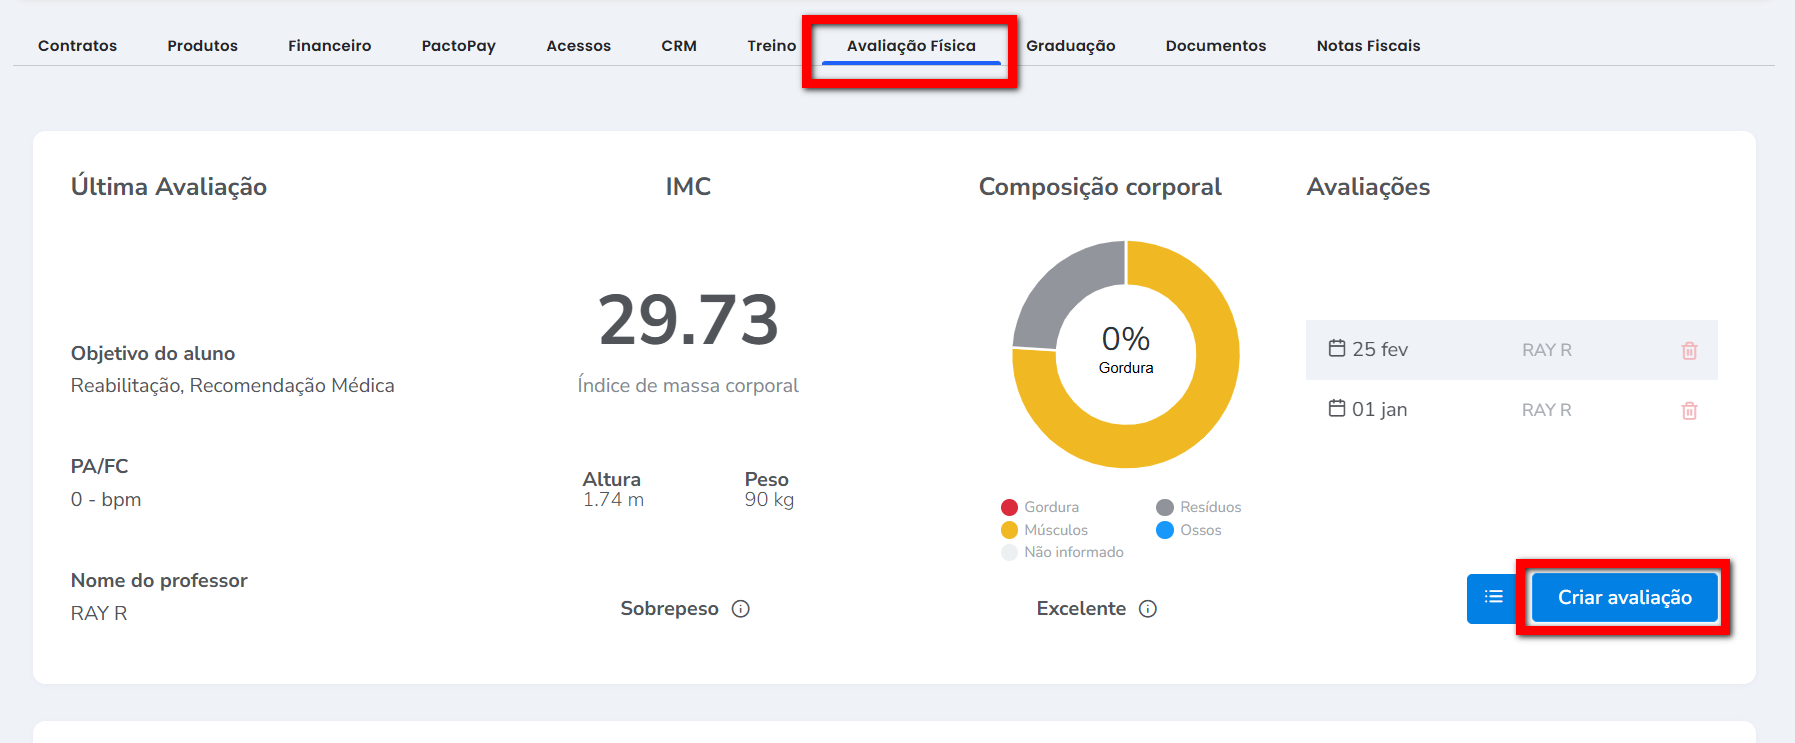Screen dimensions: 1795x743
Task: Toggle Não informado legend entry
Action: (1063, 552)
